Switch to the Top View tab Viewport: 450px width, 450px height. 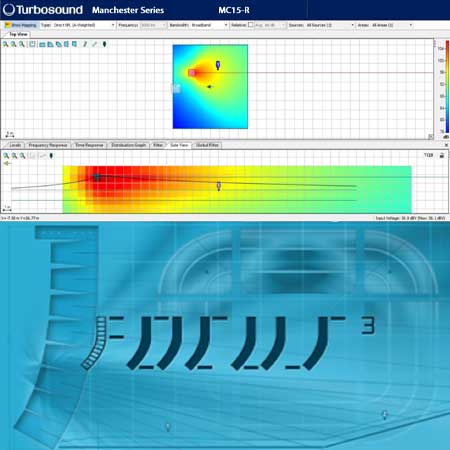[18, 34]
